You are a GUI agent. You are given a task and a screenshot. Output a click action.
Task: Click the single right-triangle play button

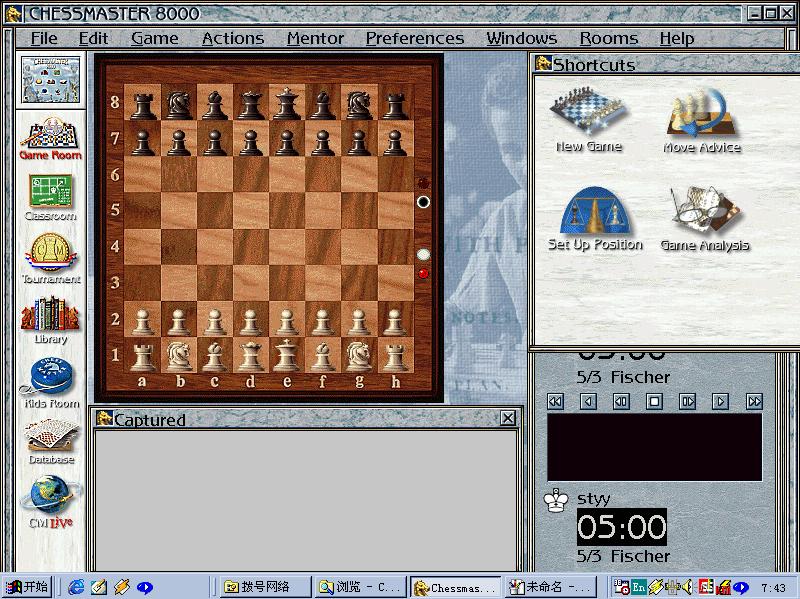pos(720,402)
